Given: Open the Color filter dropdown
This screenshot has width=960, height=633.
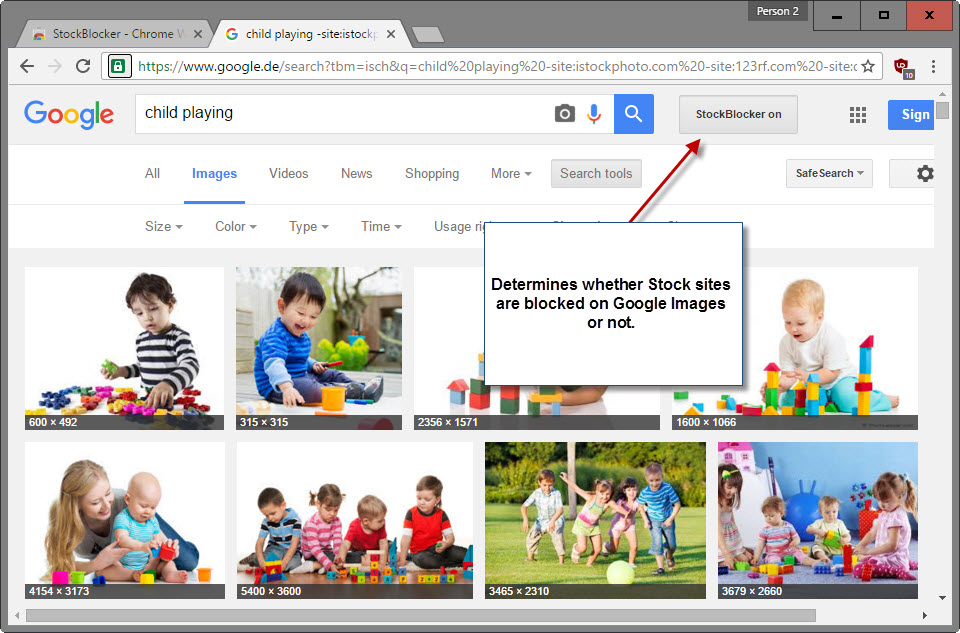Looking at the screenshot, I should click(236, 227).
